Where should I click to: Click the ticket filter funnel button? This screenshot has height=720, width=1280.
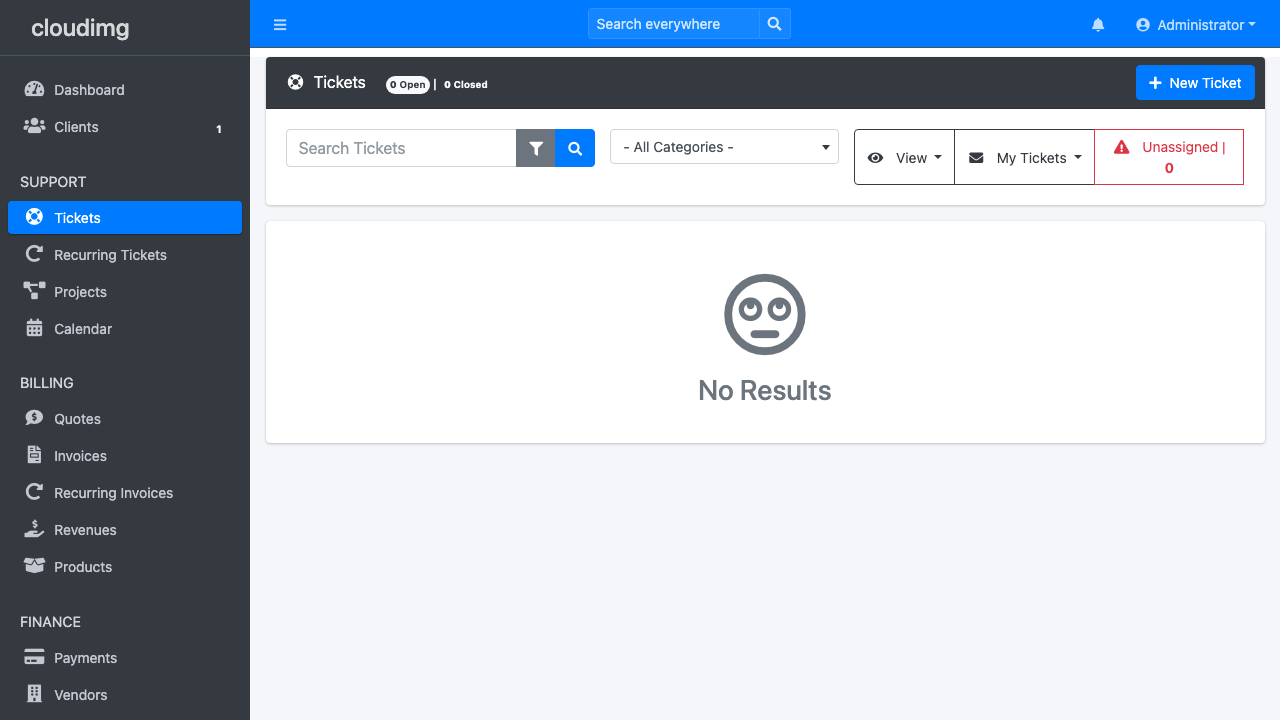click(x=536, y=148)
